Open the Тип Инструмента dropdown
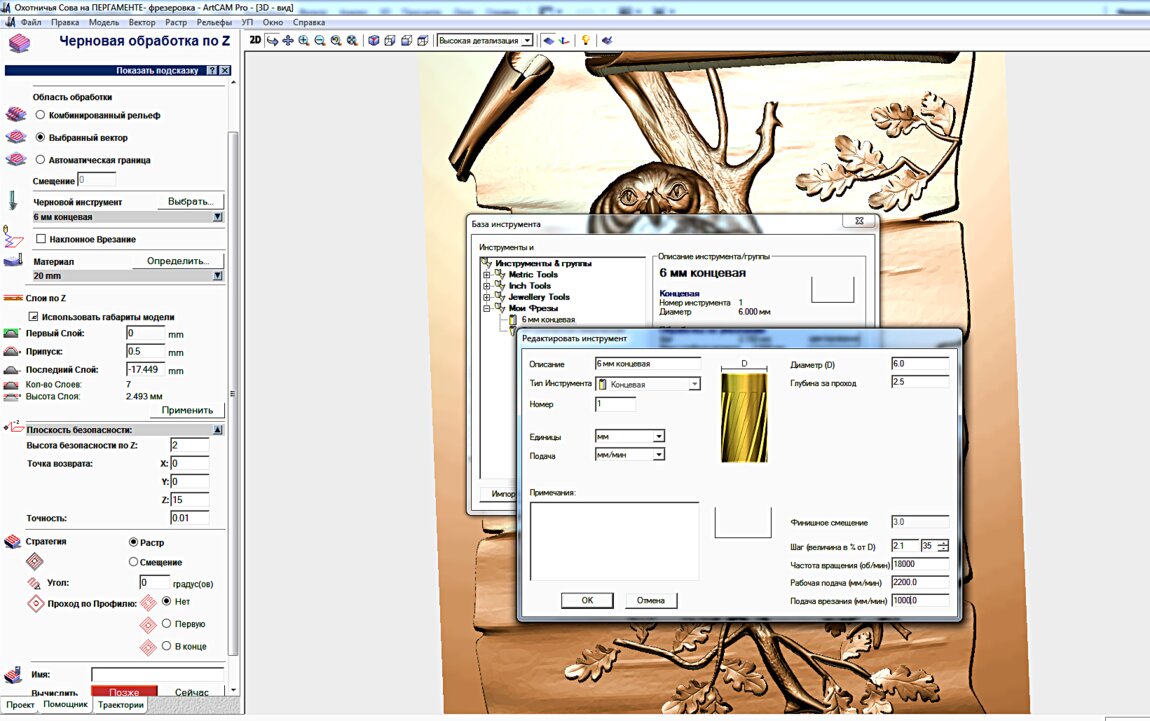 click(694, 384)
